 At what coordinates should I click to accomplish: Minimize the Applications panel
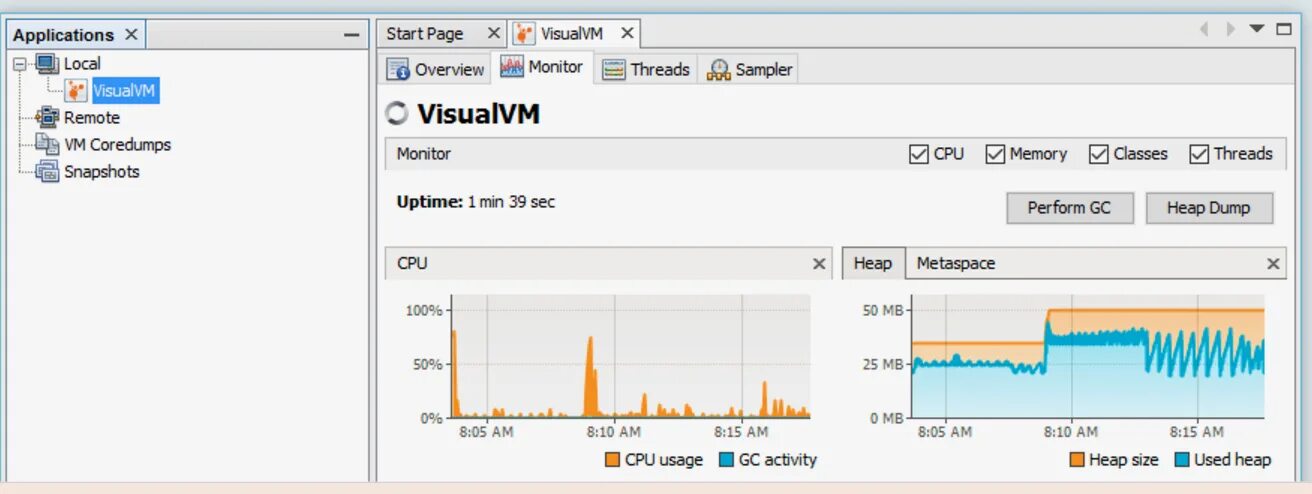[351, 35]
